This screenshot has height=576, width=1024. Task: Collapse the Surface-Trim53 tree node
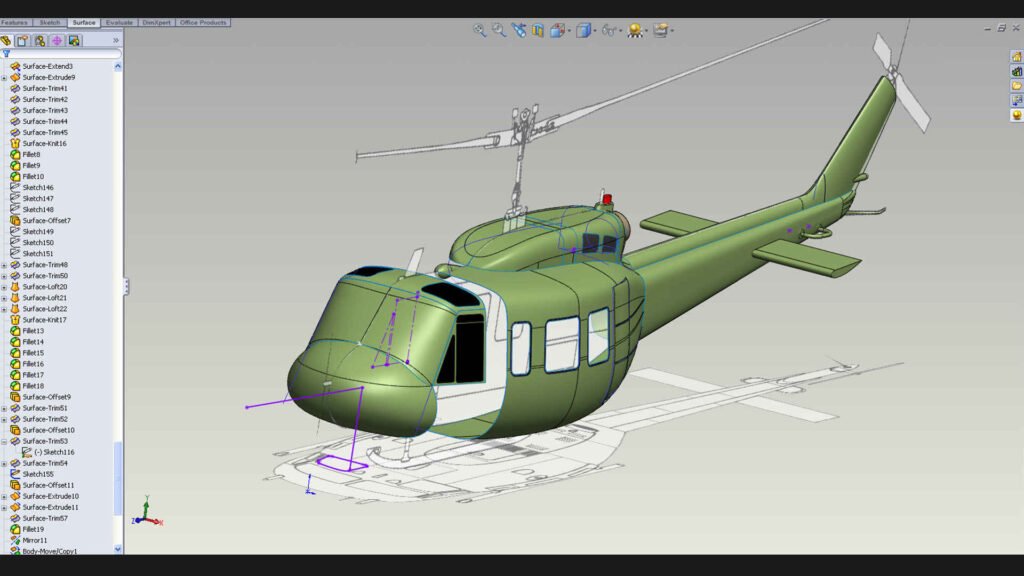(x=4, y=441)
